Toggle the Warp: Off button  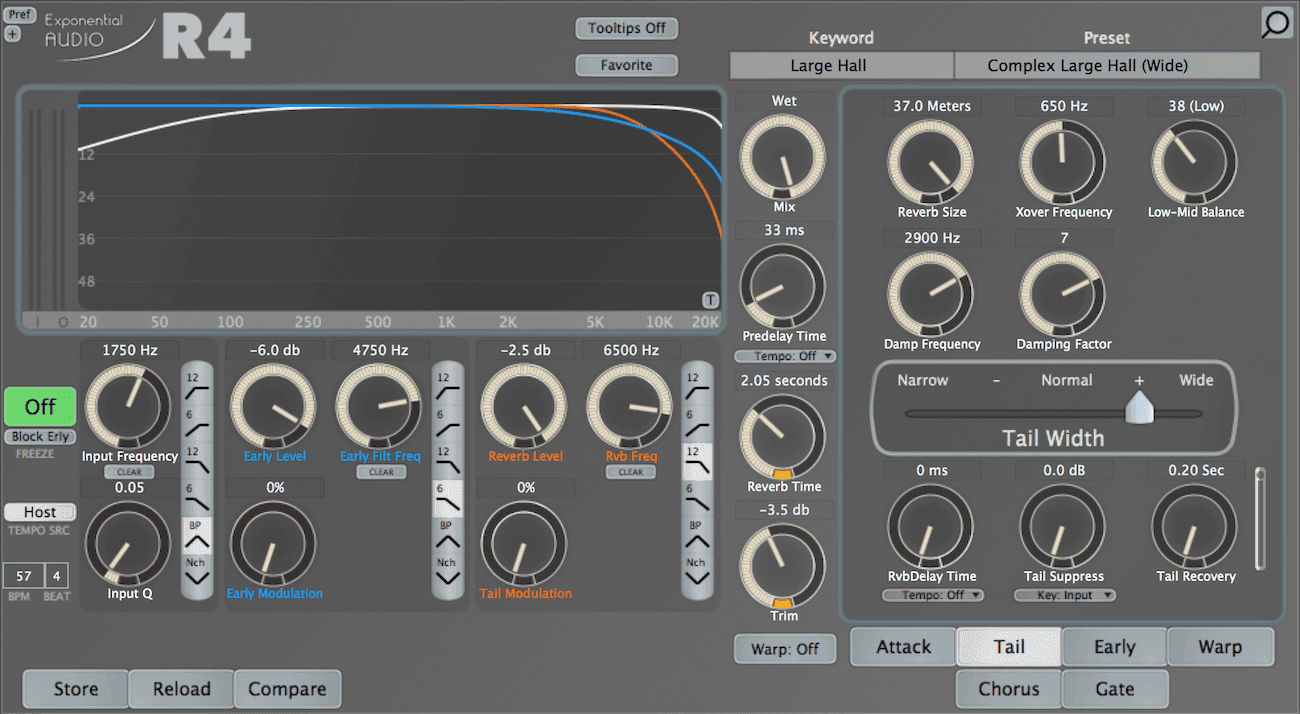[x=785, y=649]
